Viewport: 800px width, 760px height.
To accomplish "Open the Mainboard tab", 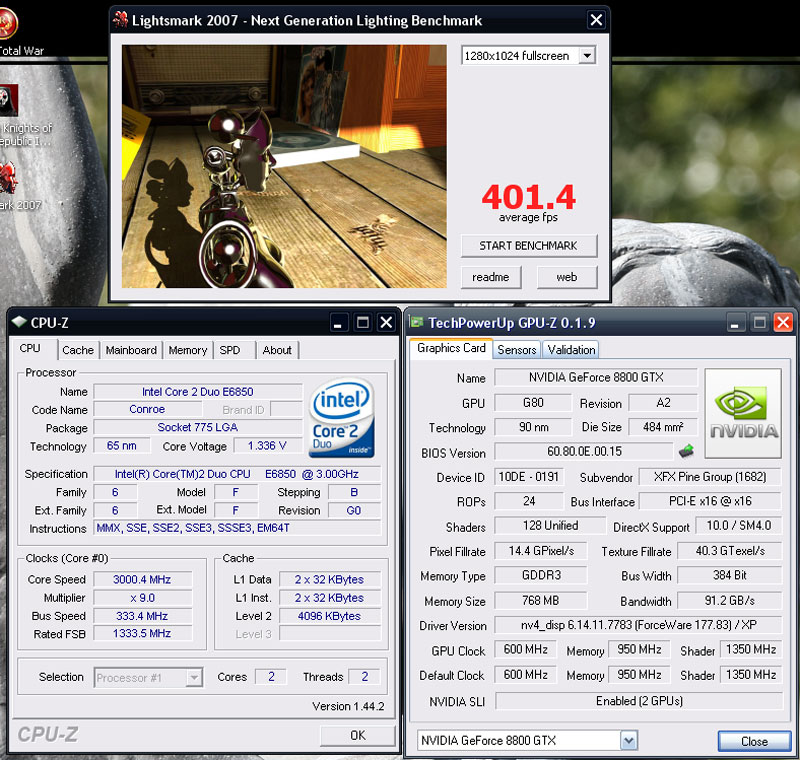I will pyautogui.click(x=131, y=350).
